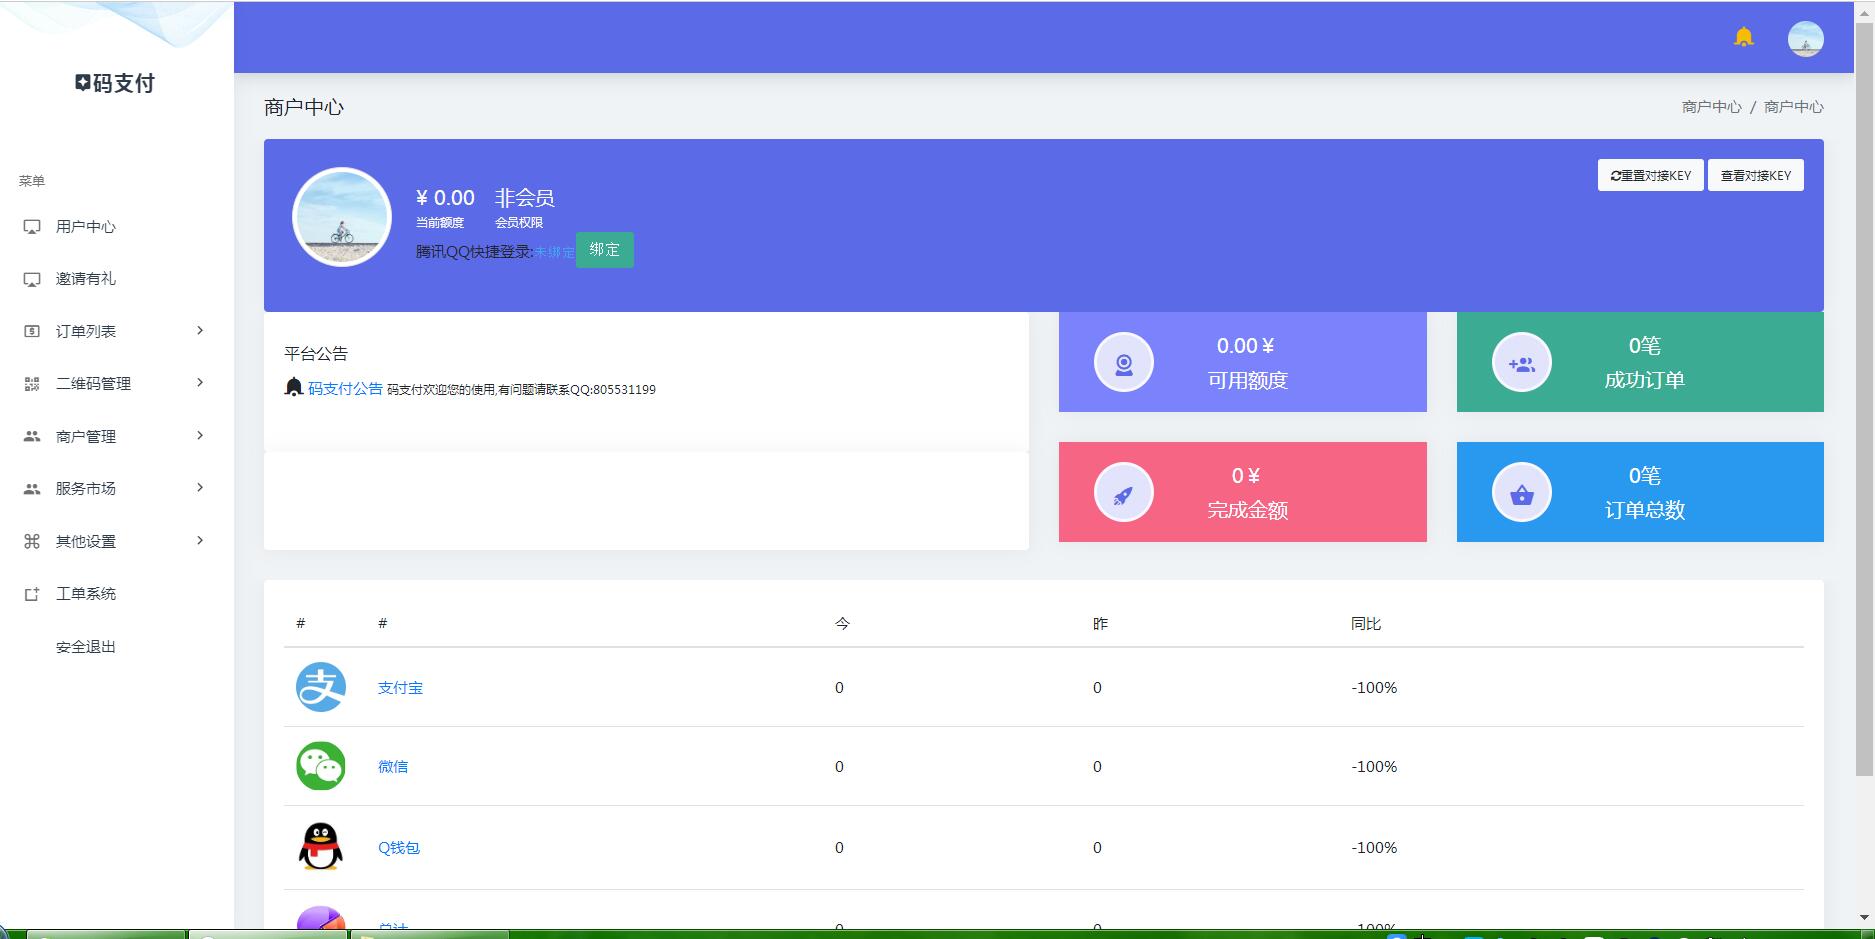Open the user avatar in top bar
Viewport: 1875px width, 939px height.
pyautogui.click(x=1805, y=39)
